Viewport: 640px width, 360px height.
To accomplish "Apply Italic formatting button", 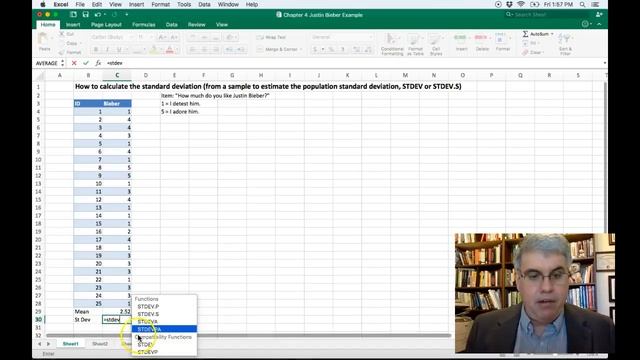I will coord(107,50).
